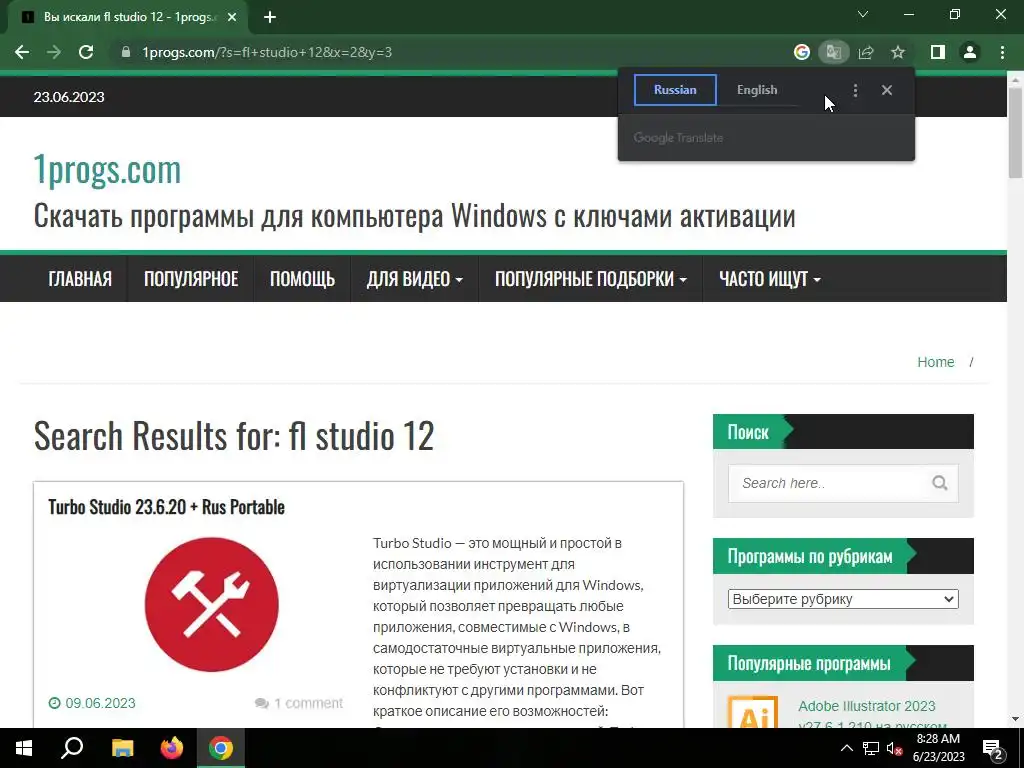Viewport: 1024px width, 768px height.
Task: Click the Adobe Illustrator Ai thumbnail
Action: [753, 713]
